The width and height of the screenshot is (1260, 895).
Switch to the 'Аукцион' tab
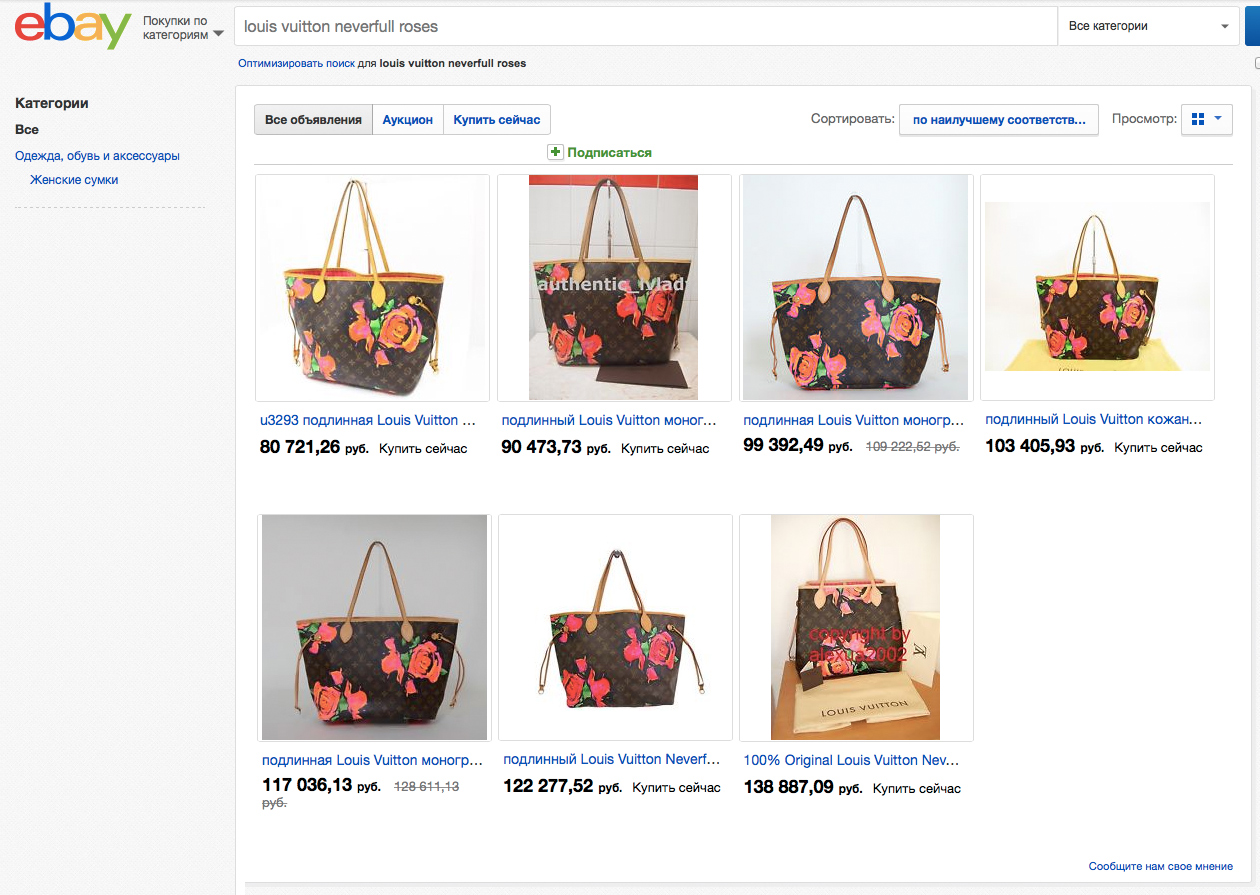coord(407,120)
